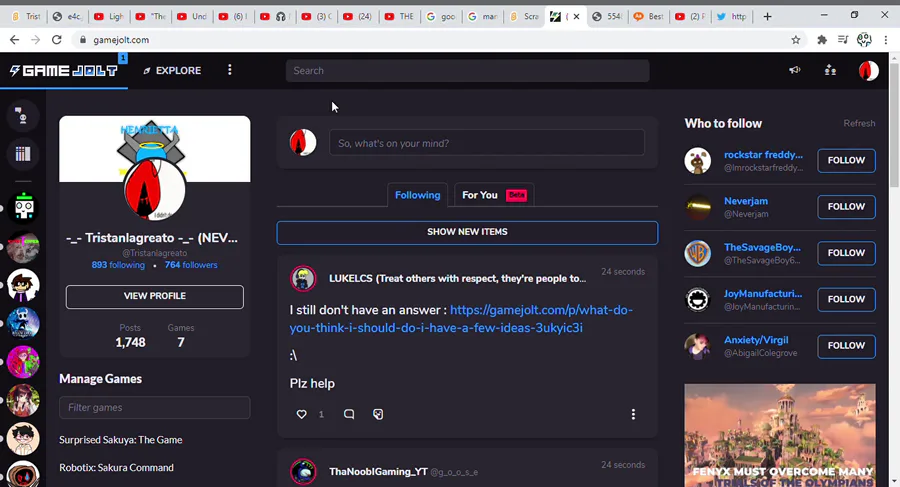This screenshot has height=487, width=900.
Task: Click SHOW NEW ITEMS button
Action: (467, 233)
